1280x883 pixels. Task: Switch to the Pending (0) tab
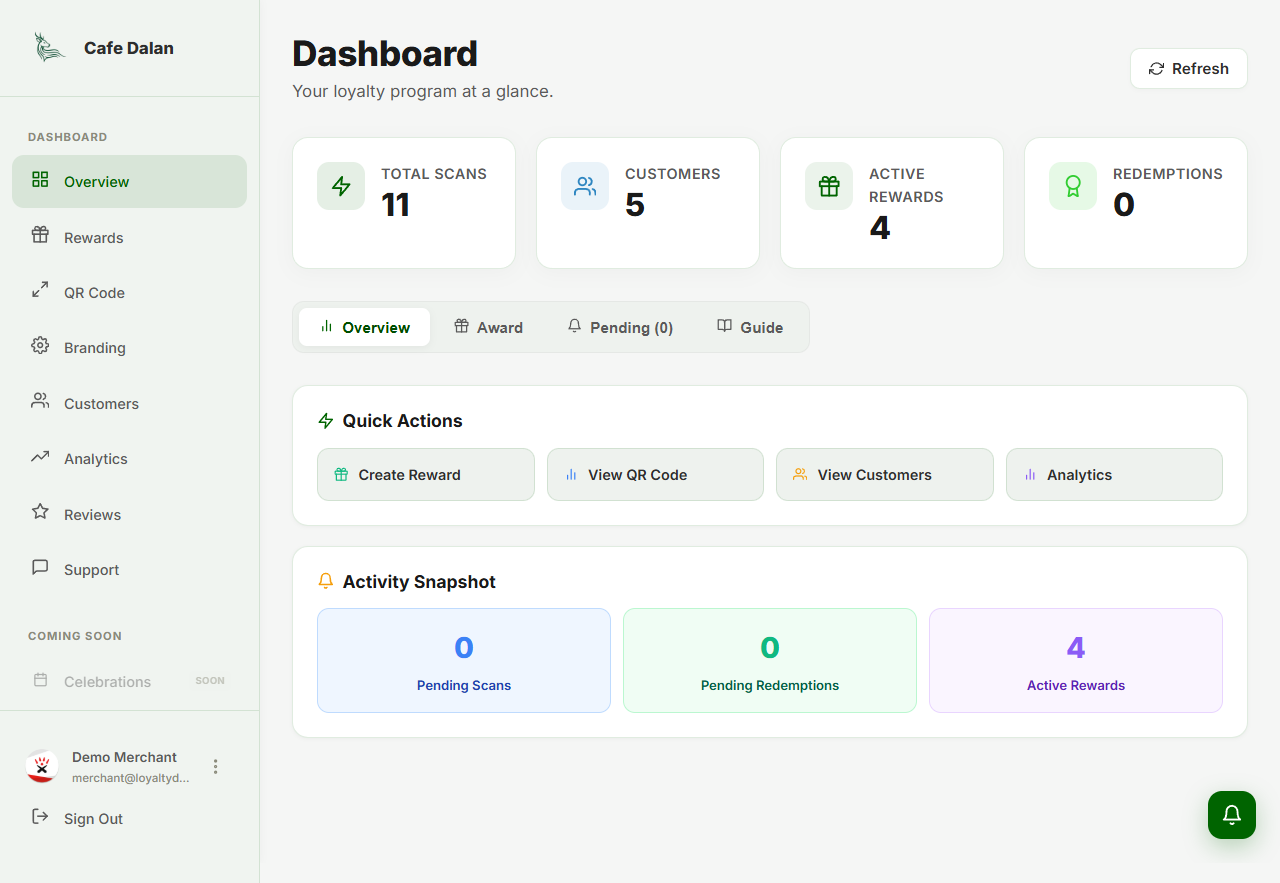620,327
